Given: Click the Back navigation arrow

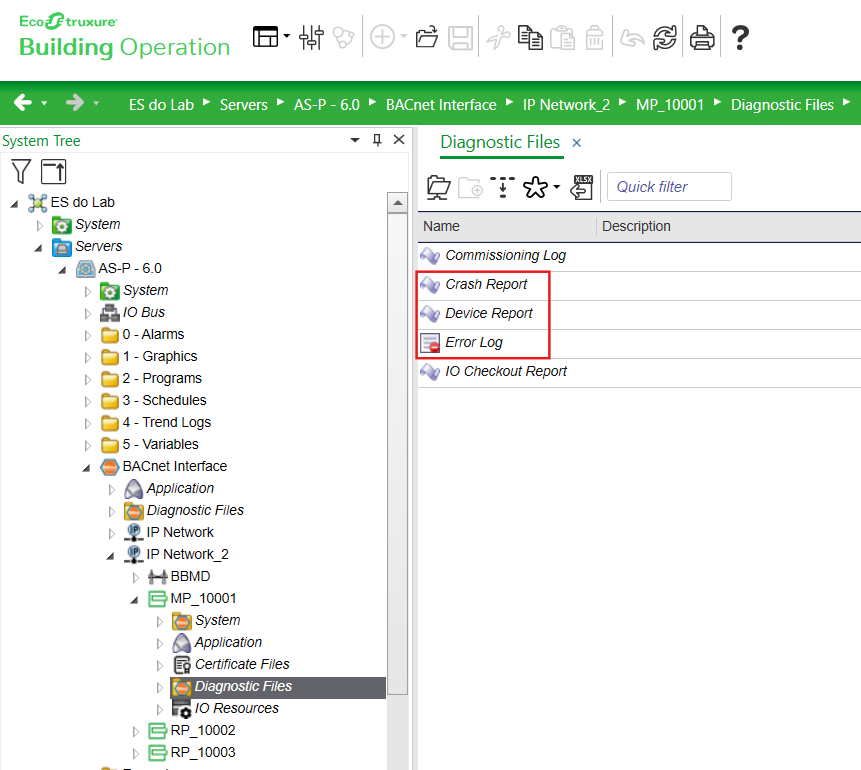Looking at the screenshot, I should [x=23, y=102].
